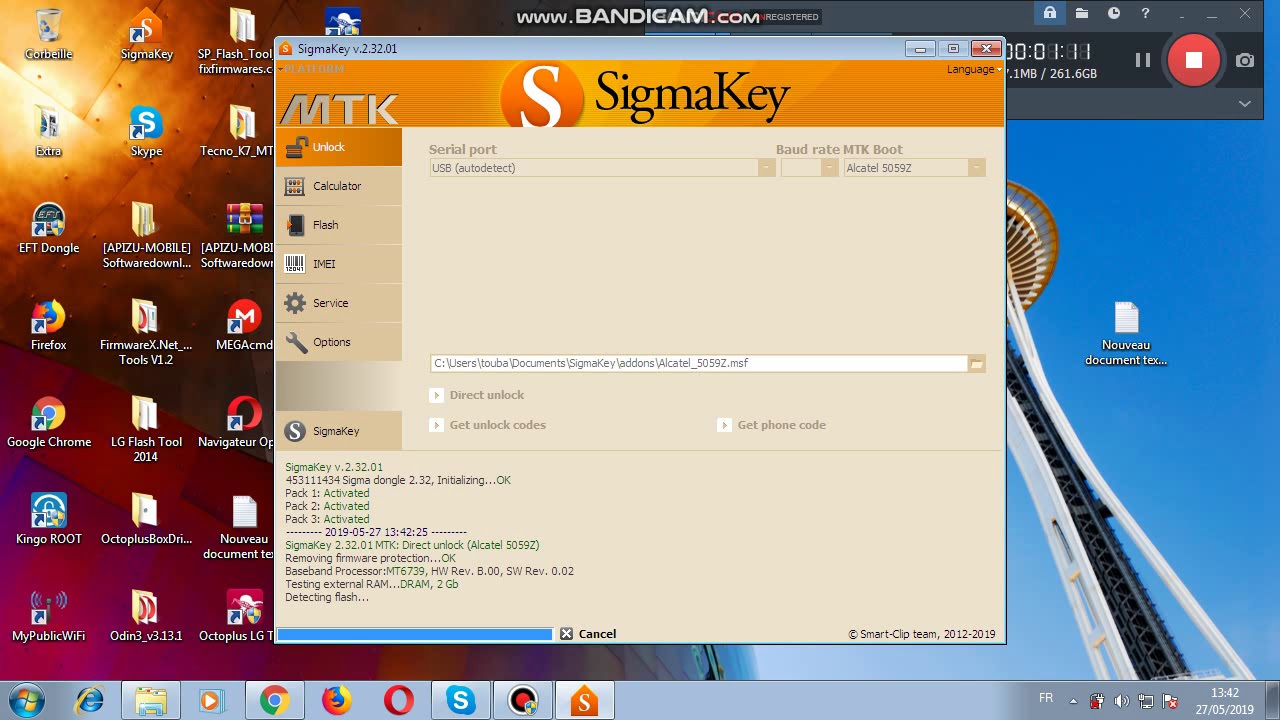Select the Kingo ROOT desktop icon

pos(48,520)
